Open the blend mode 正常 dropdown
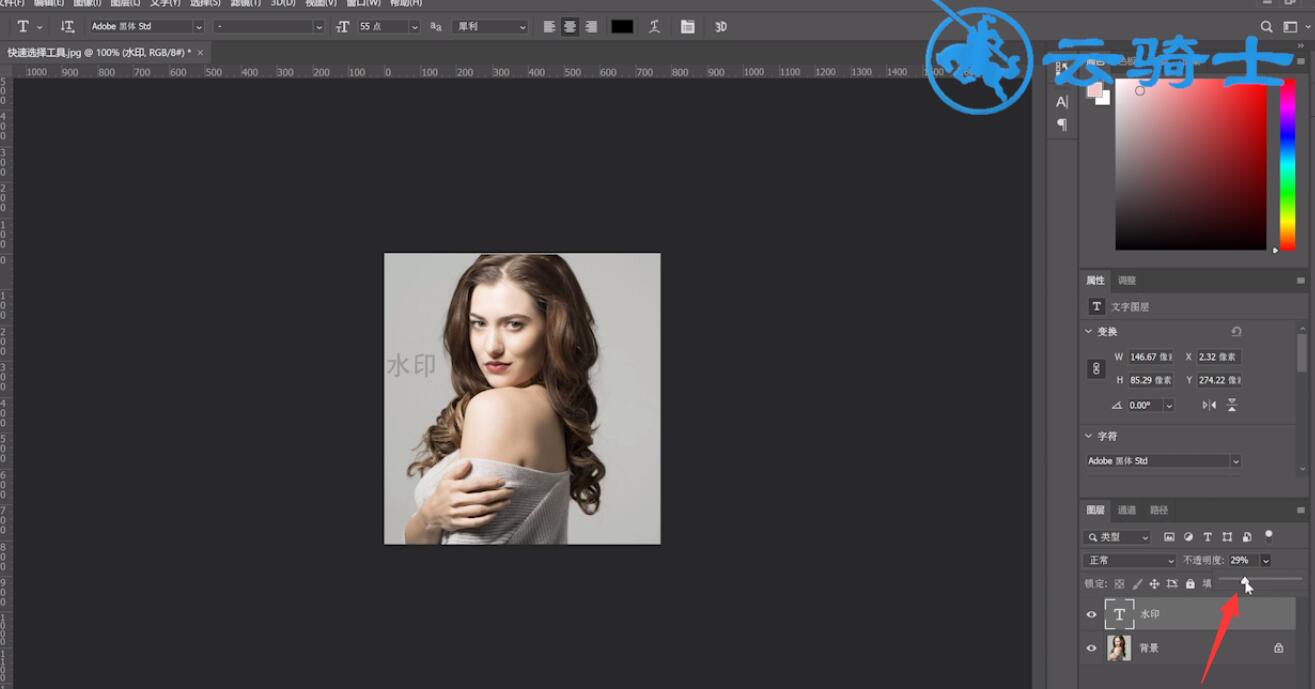1315x689 pixels. pos(1131,561)
